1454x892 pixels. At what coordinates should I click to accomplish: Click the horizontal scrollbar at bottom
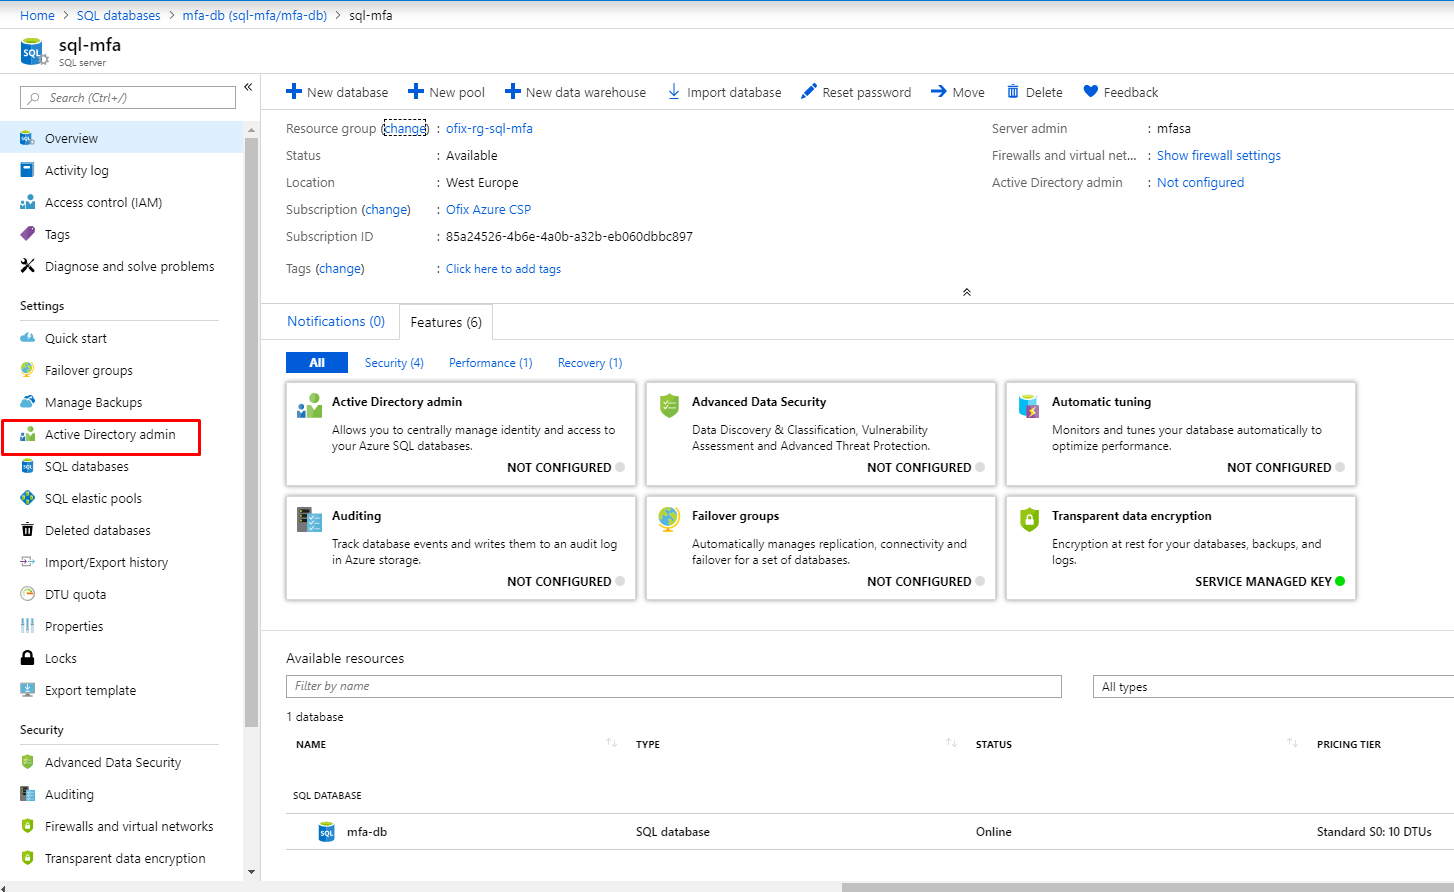pyautogui.click(x=1148, y=887)
